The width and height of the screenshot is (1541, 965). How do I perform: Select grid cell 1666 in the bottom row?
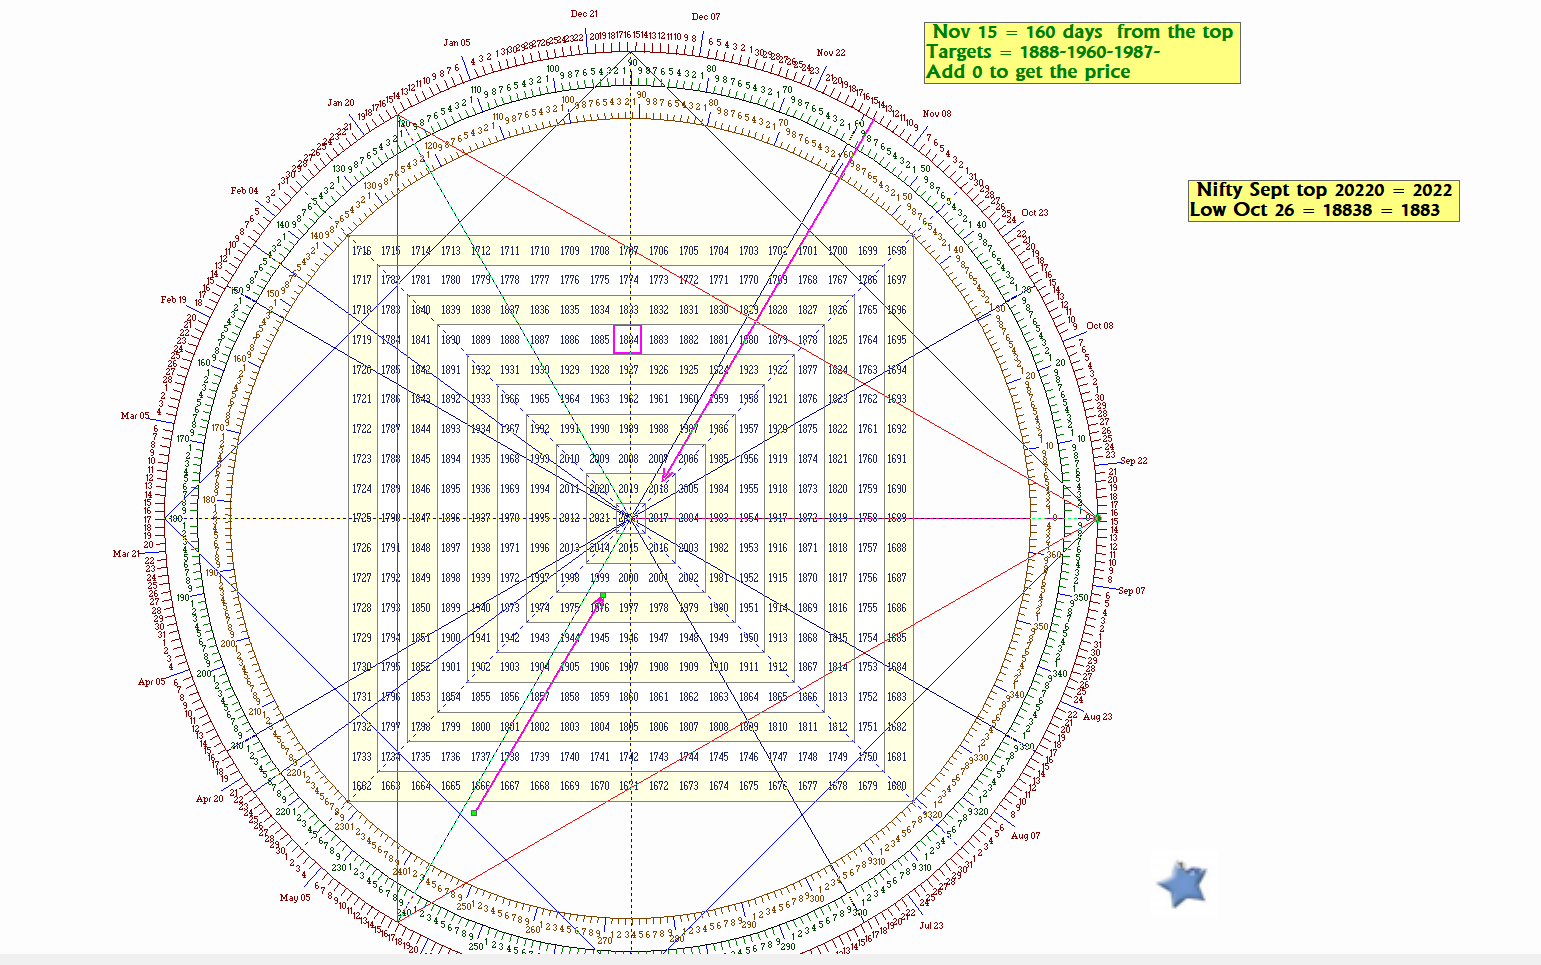[481, 786]
